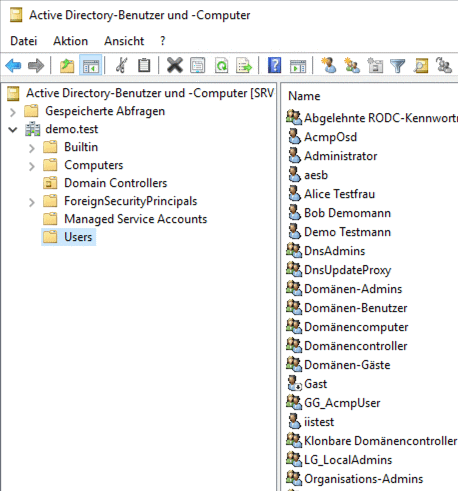The width and height of the screenshot is (458, 491).
Task: Create a new group with toolbar icon
Action: click(352, 65)
